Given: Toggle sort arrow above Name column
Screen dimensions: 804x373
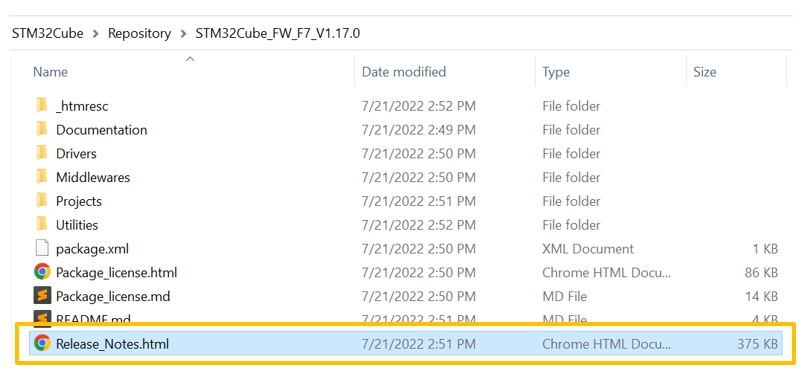Looking at the screenshot, I should tap(190, 59).
